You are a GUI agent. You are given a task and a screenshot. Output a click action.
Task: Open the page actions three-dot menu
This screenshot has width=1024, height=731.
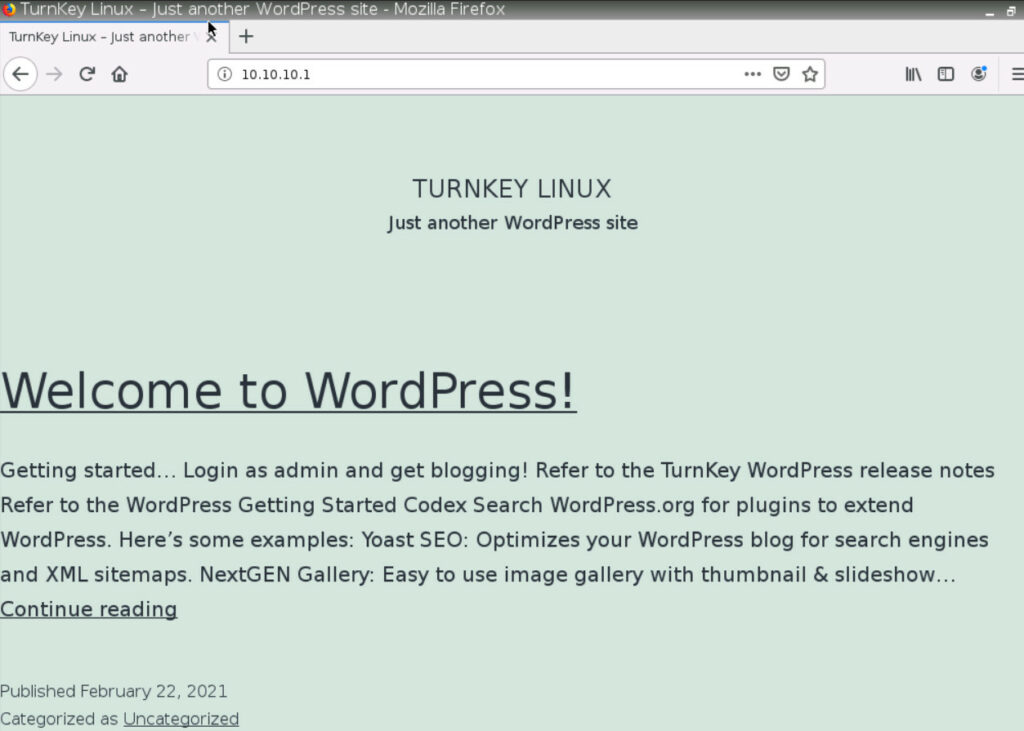(753, 74)
